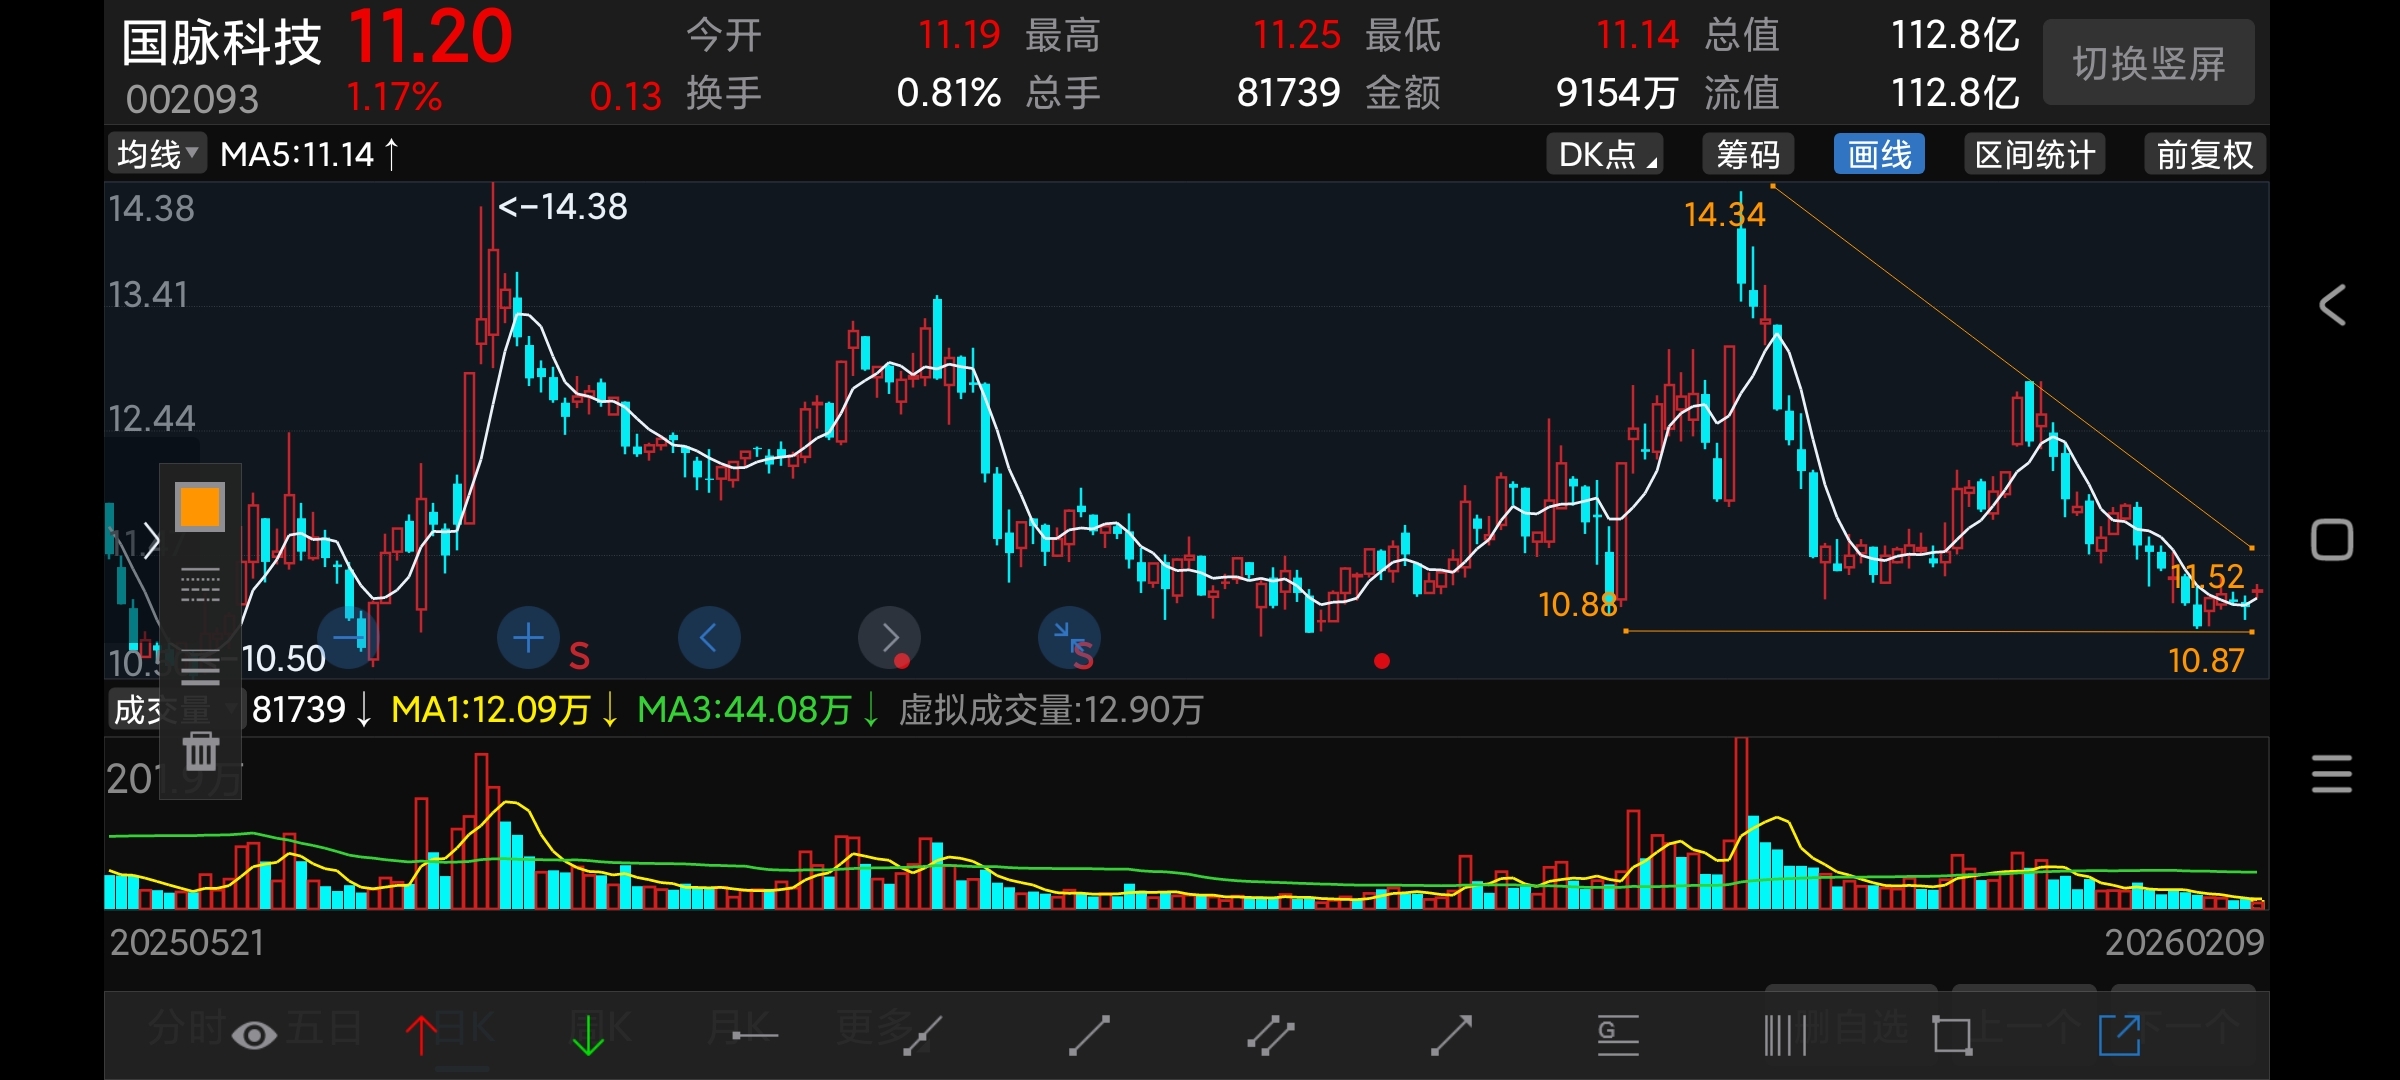Open the 筹码 tab
The width and height of the screenshot is (2400, 1080).
(1748, 154)
